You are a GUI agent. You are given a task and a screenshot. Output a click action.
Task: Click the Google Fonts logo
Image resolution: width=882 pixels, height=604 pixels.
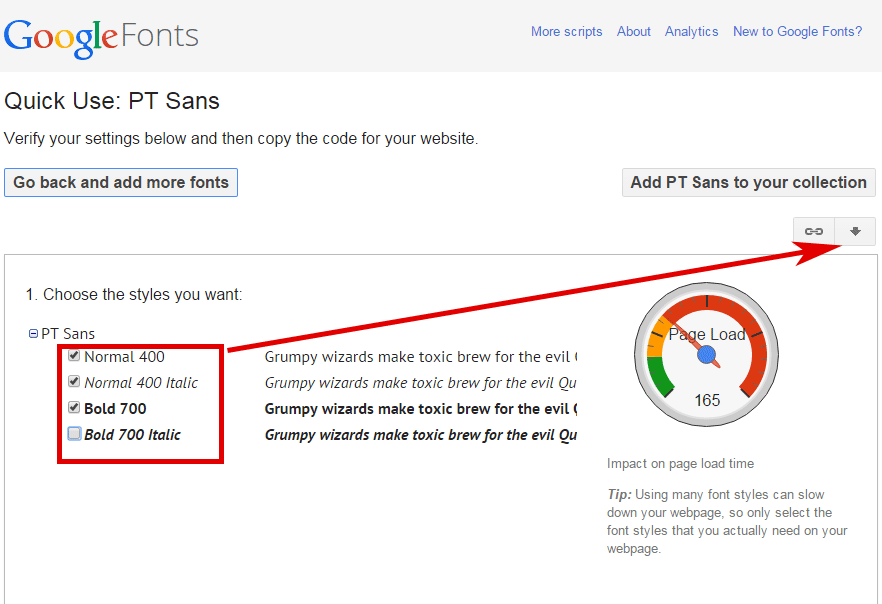click(101, 38)
